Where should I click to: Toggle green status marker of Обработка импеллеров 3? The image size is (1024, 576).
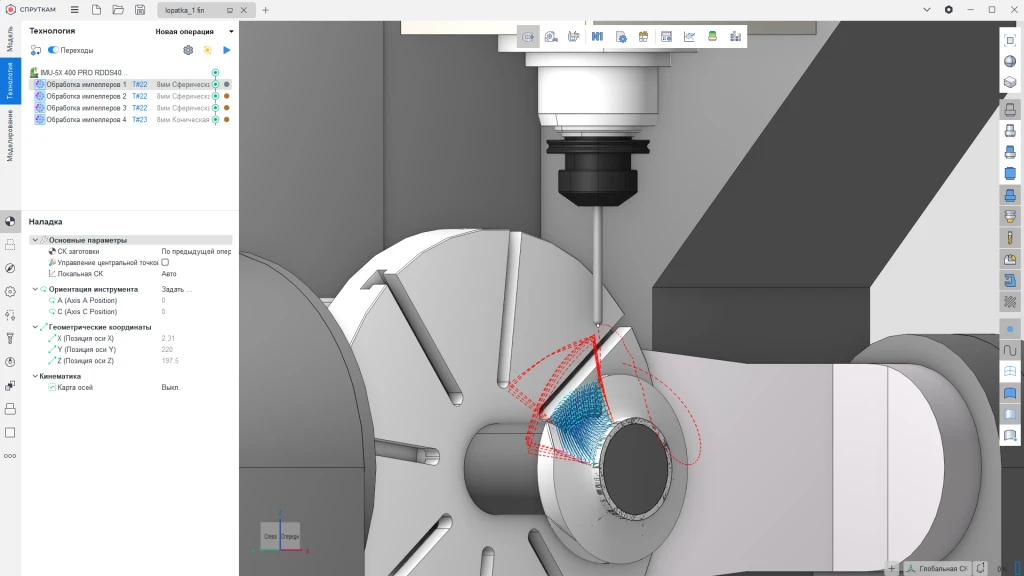click(216, 108)
